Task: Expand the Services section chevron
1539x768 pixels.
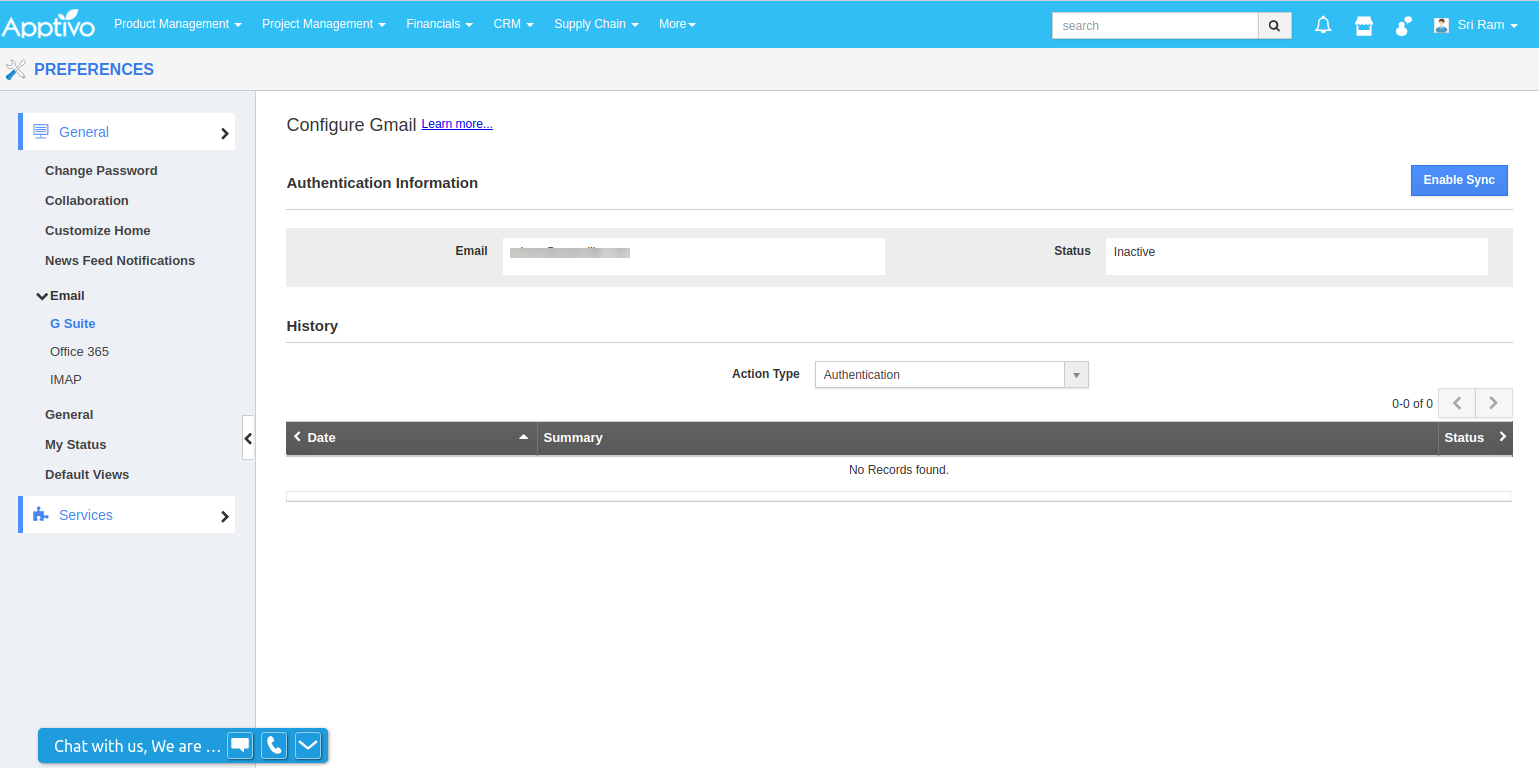Action: click(225, 516)
